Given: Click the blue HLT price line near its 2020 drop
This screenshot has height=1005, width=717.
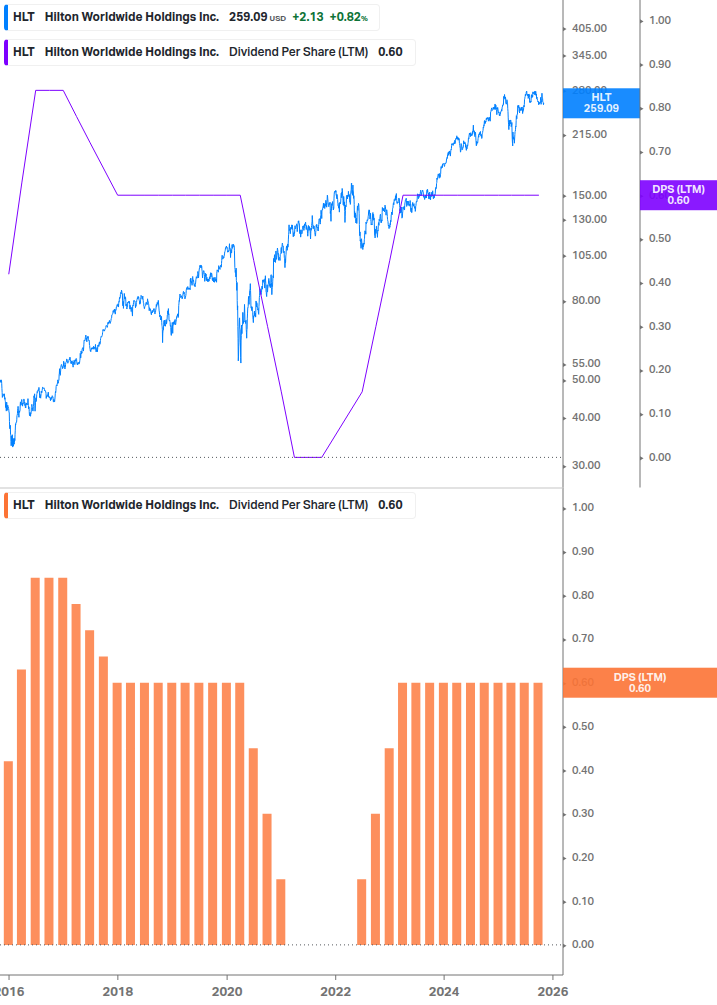Looking at the screenshot, I should [x=238, y=320].
